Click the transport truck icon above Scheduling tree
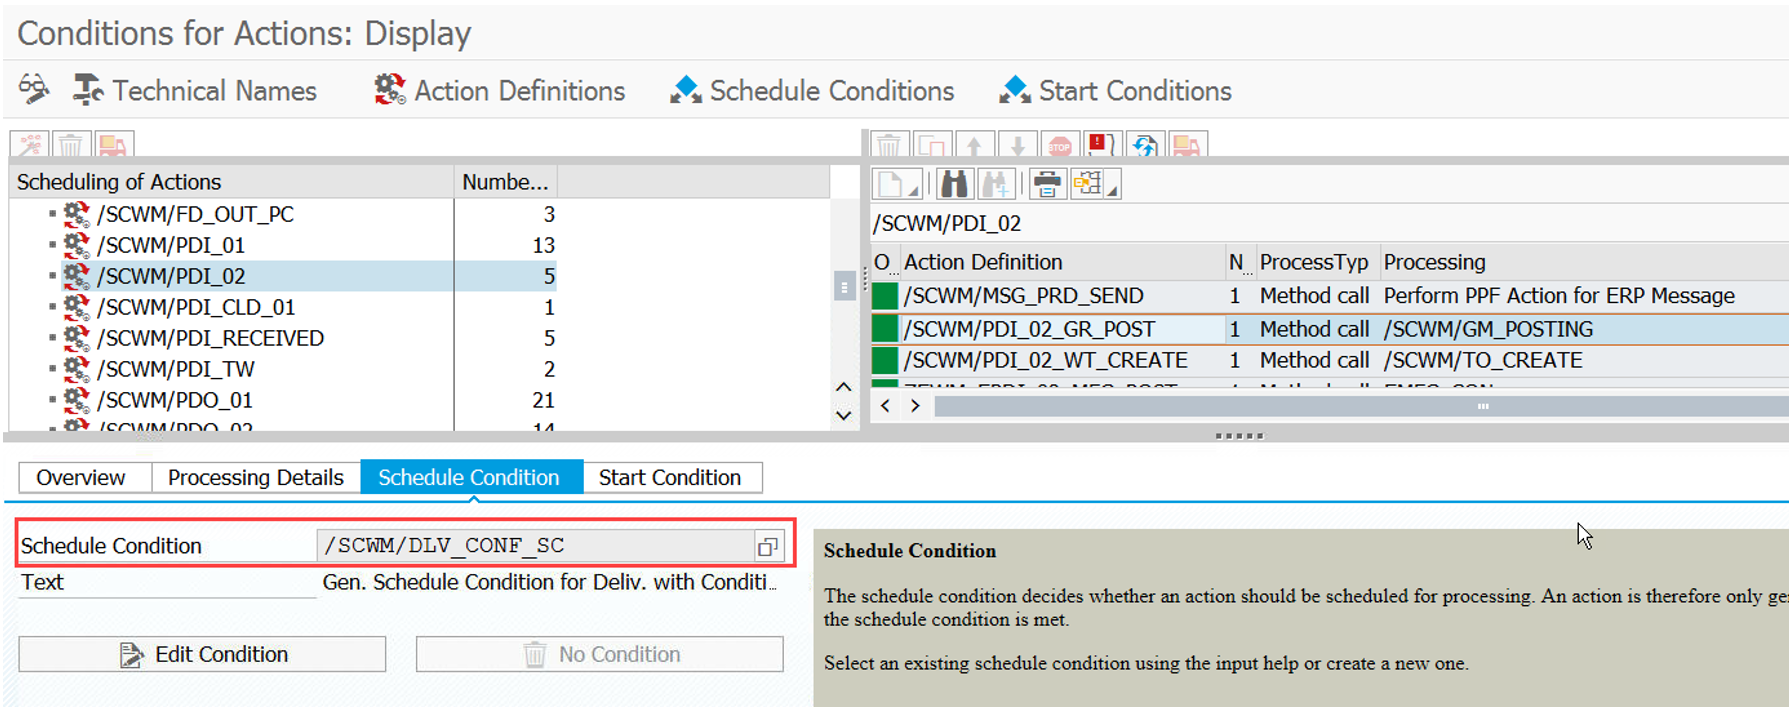This screenshot has height=709, width=1789. pos(113,145)
